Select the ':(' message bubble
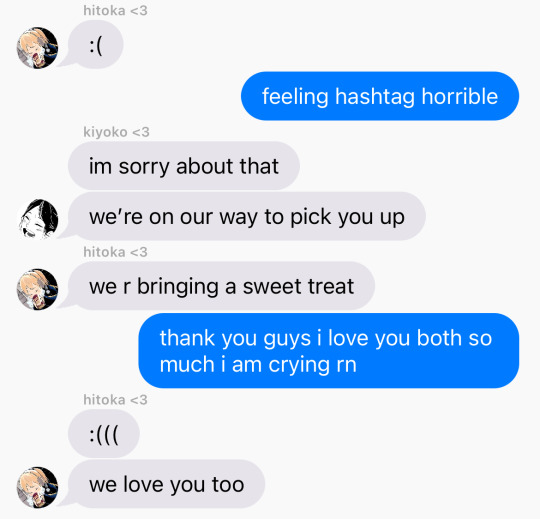 point(95,44)
